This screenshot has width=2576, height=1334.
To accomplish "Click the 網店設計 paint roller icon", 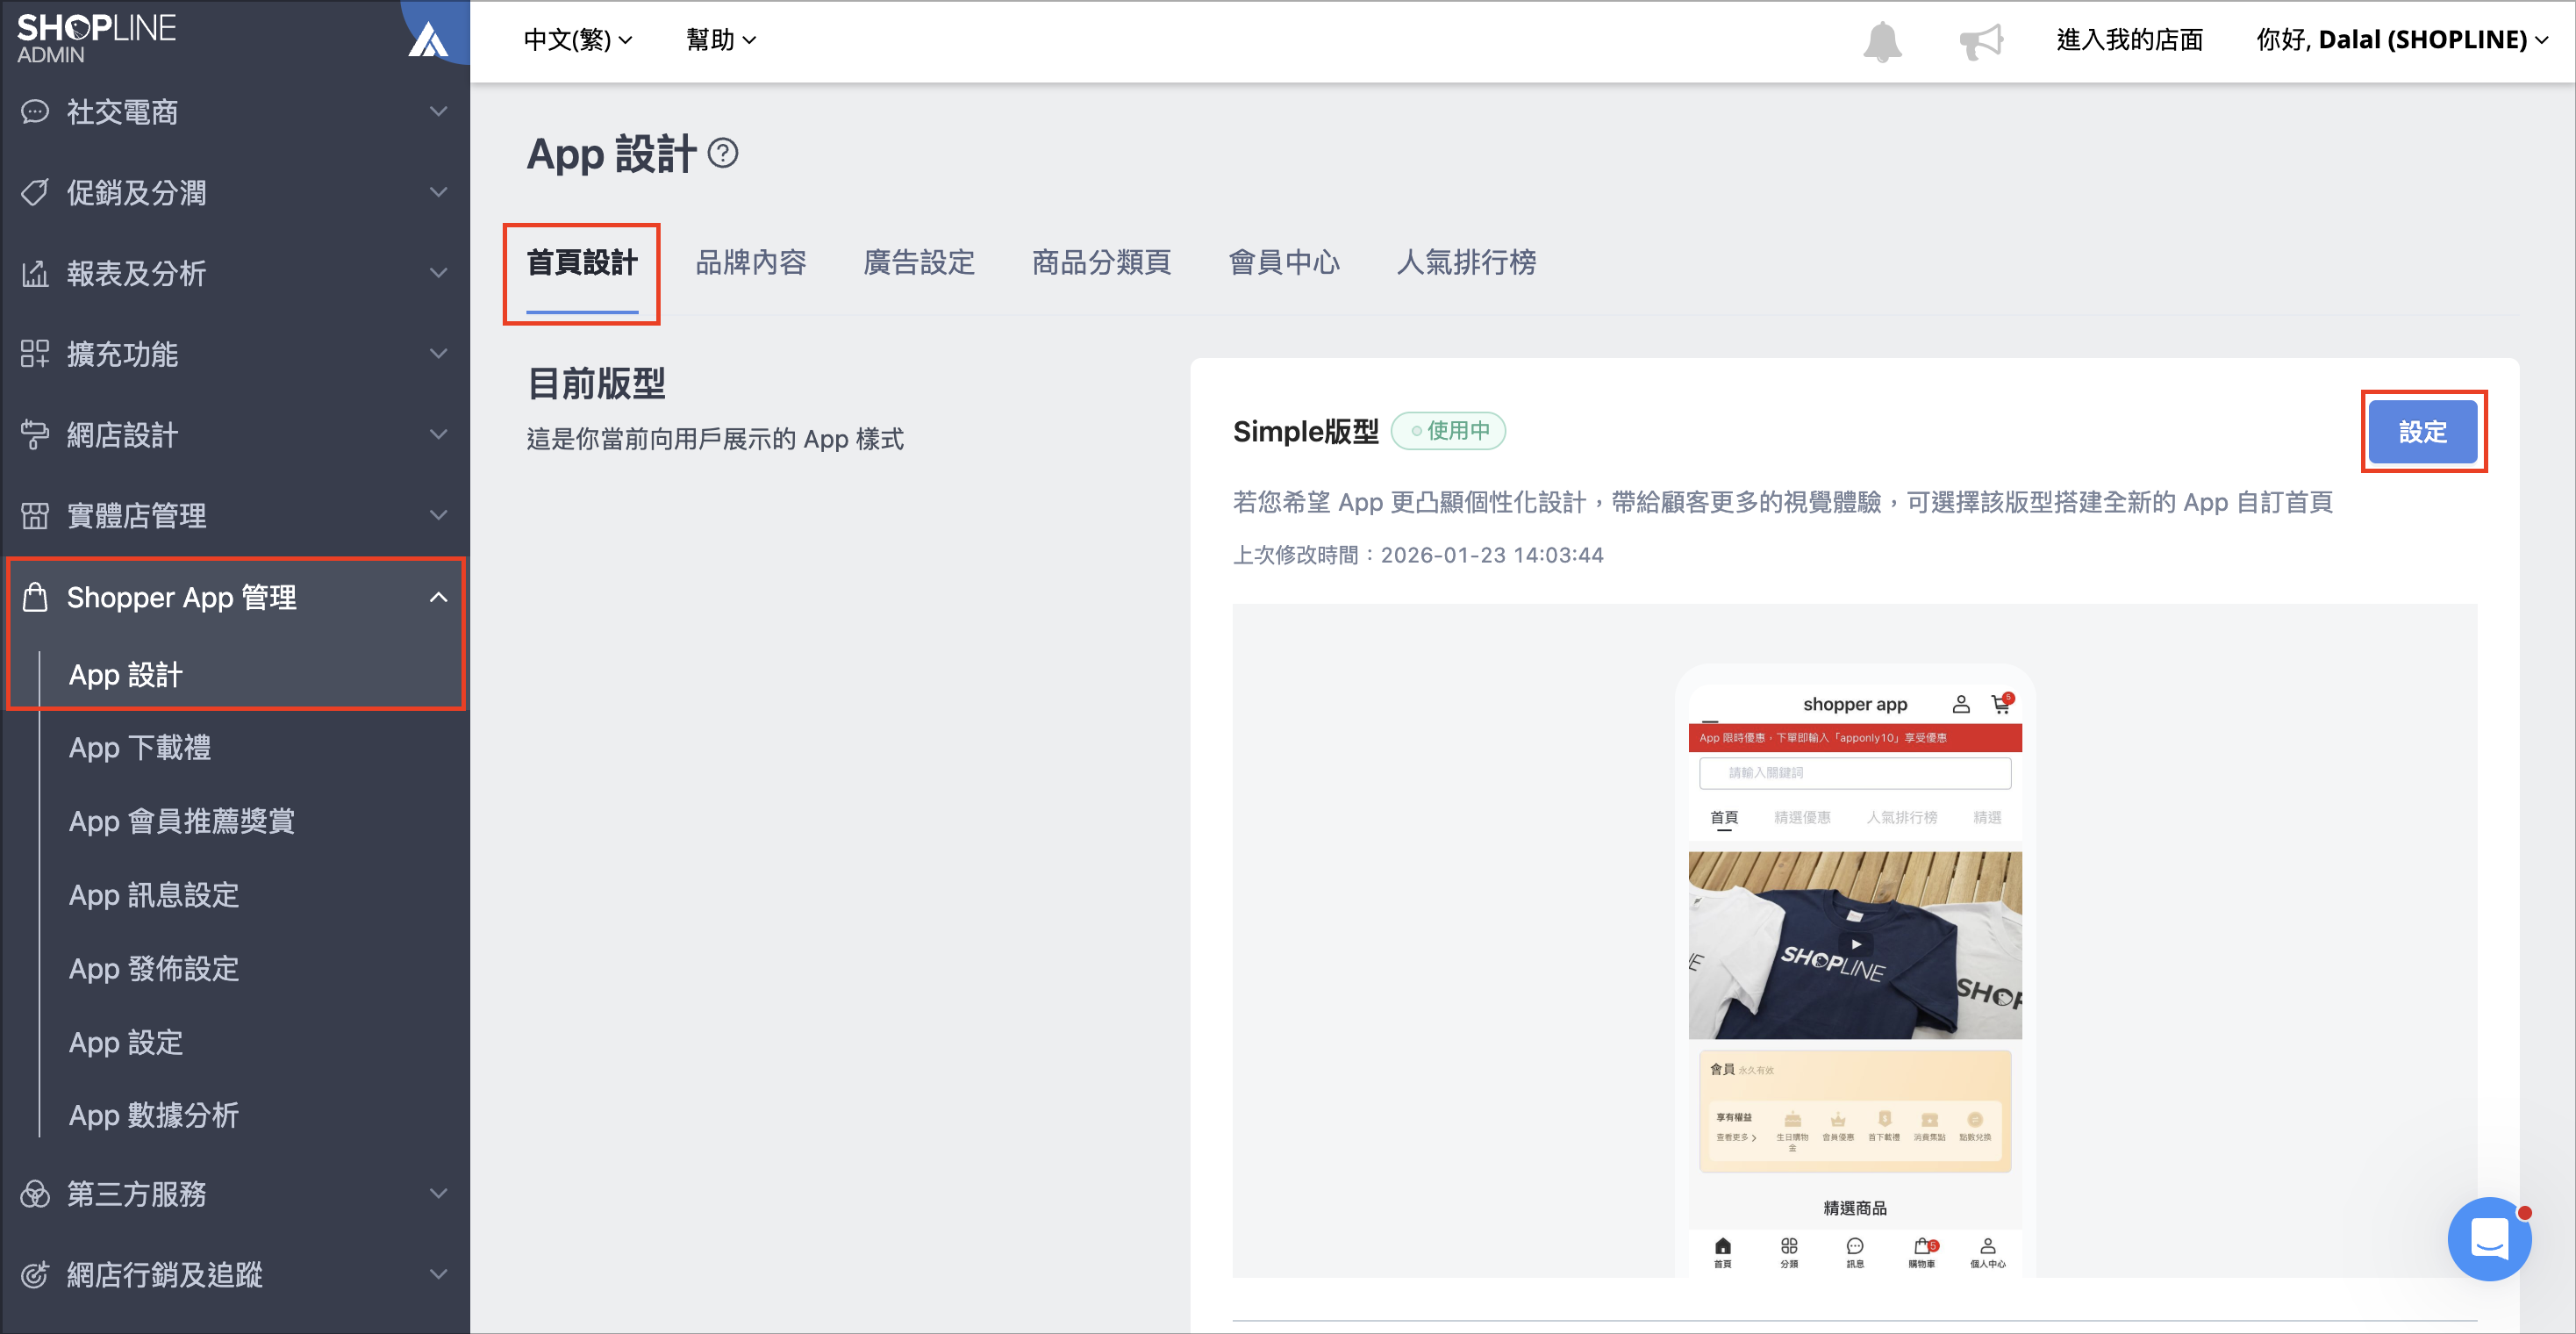I will 35,435.
